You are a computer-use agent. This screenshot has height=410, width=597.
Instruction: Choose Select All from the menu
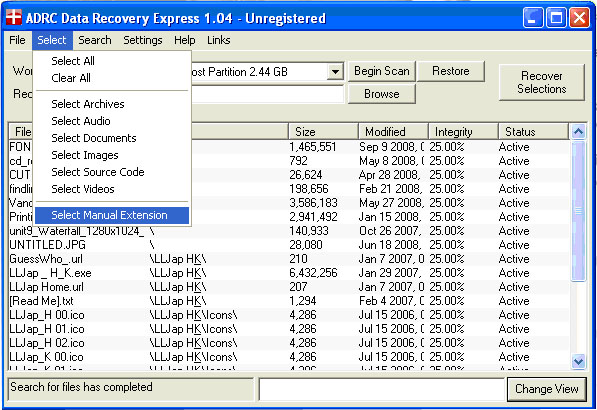pos(112,61)
